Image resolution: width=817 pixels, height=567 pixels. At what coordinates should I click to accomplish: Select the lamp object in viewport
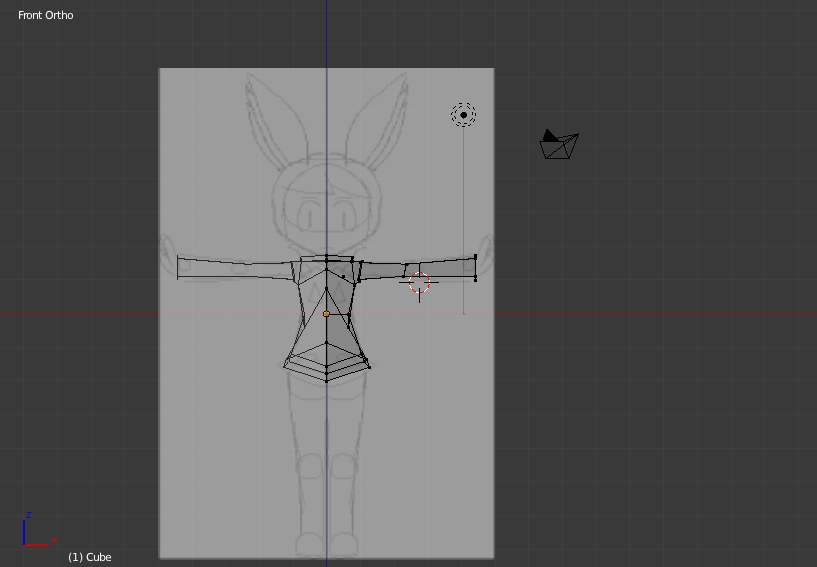(x=463, y=115)
